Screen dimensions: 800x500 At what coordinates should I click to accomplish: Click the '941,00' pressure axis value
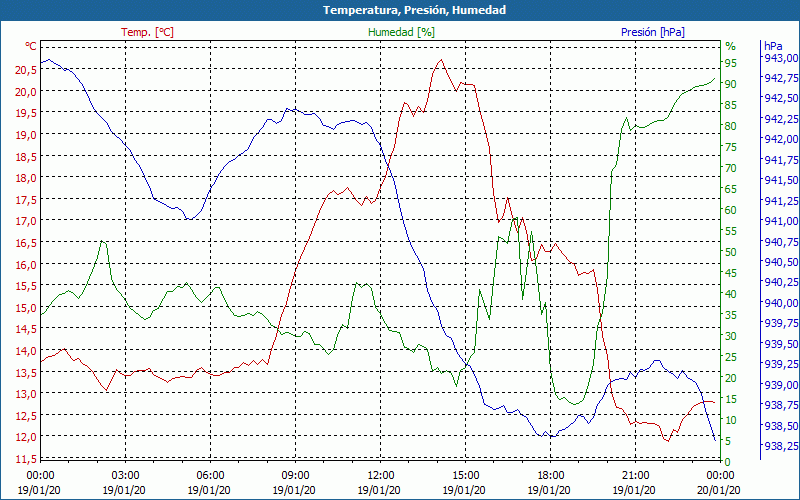(781, 221)
